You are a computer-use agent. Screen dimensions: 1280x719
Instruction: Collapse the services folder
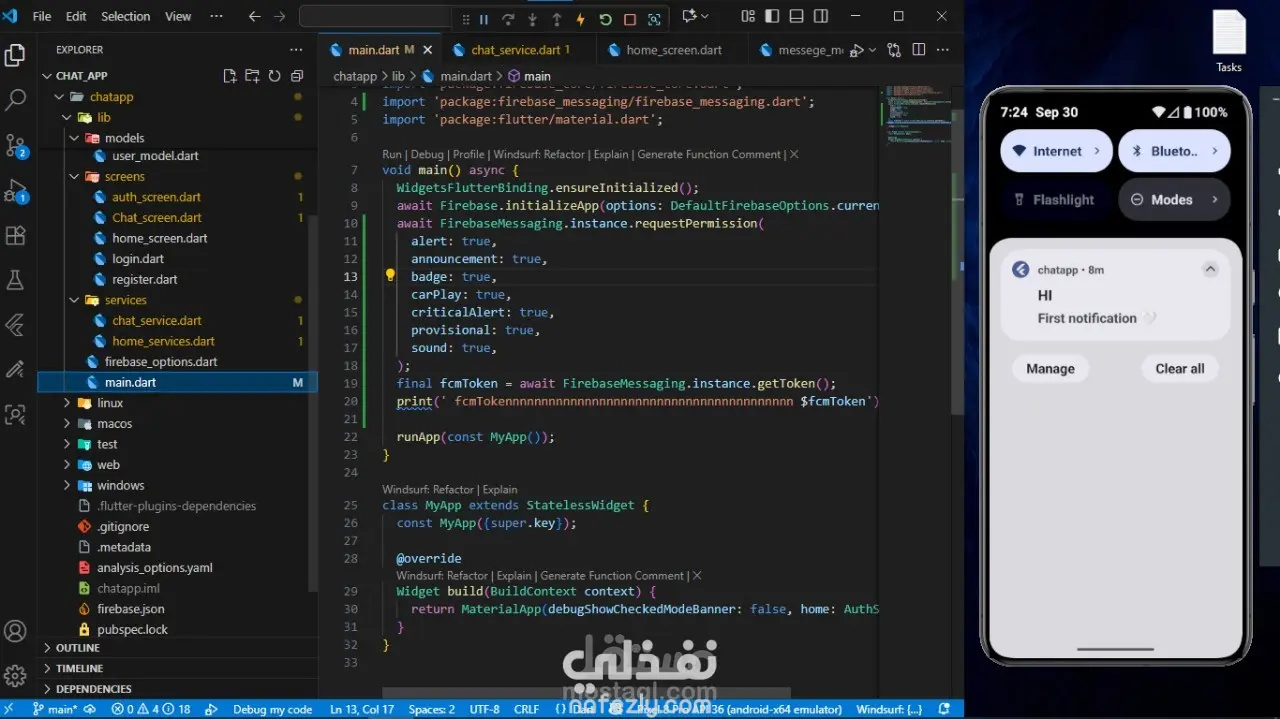tap(74, 300)
